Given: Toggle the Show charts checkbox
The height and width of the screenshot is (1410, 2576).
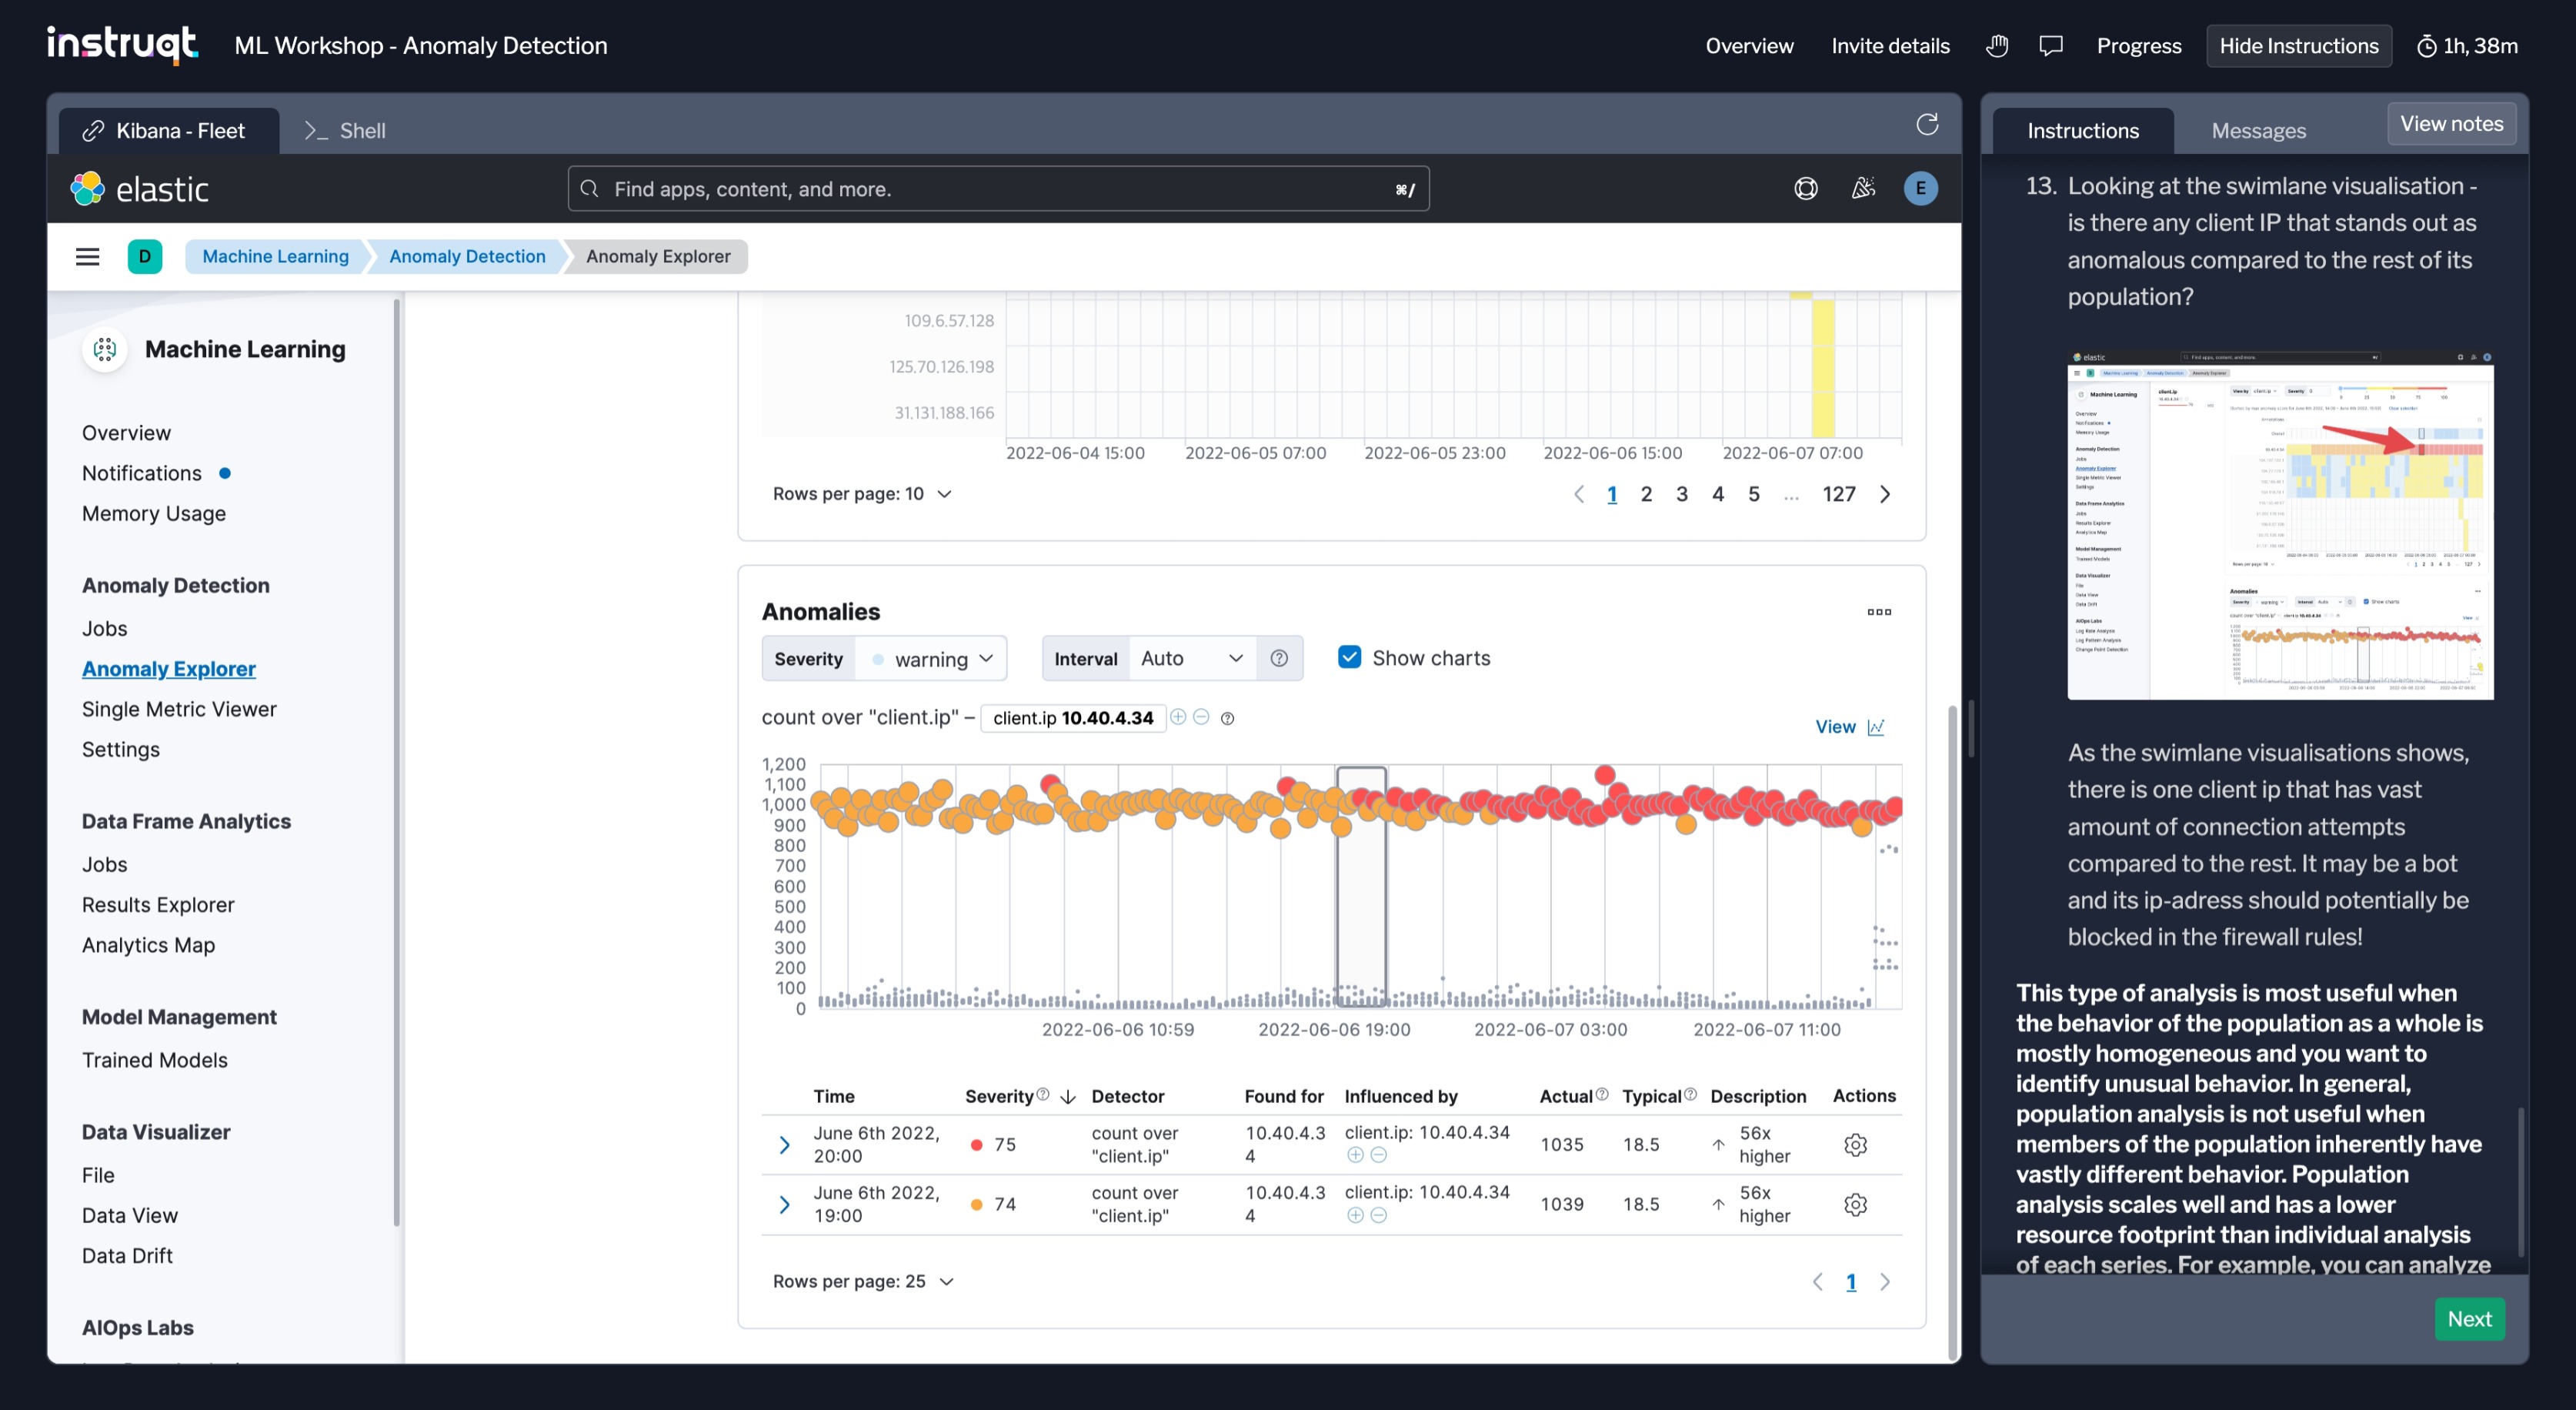Looking at the screenshot, I should coord(1349,657).
